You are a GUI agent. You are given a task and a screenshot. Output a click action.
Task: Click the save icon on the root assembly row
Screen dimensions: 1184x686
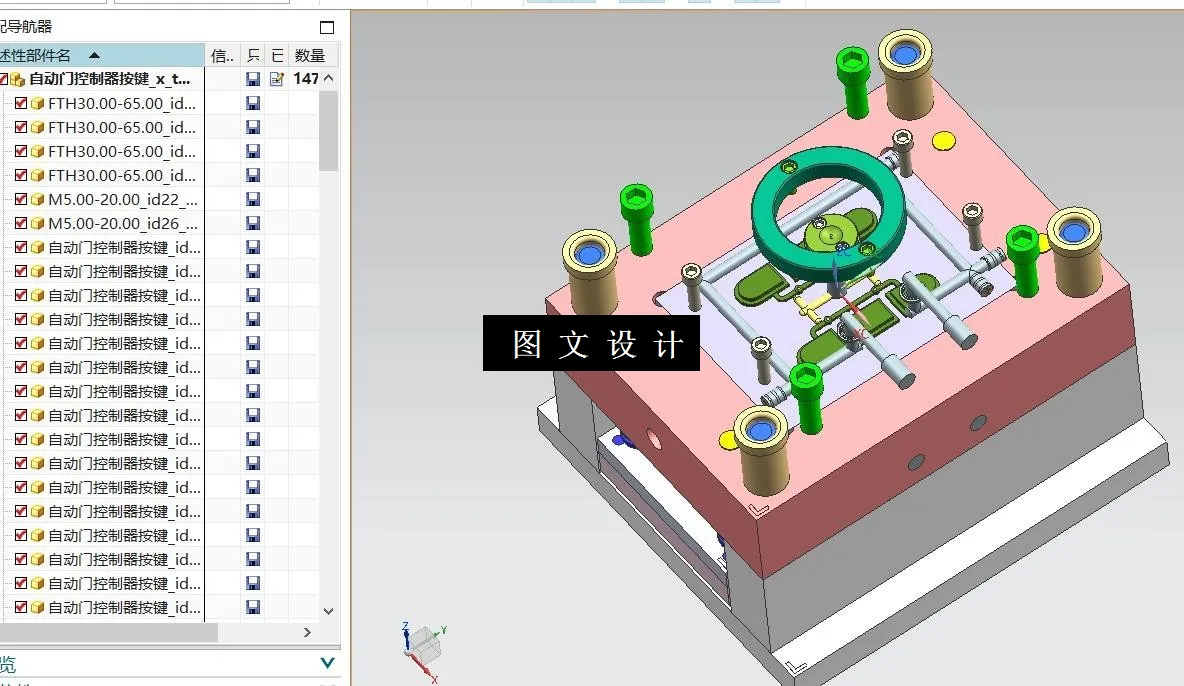[253, 78]
